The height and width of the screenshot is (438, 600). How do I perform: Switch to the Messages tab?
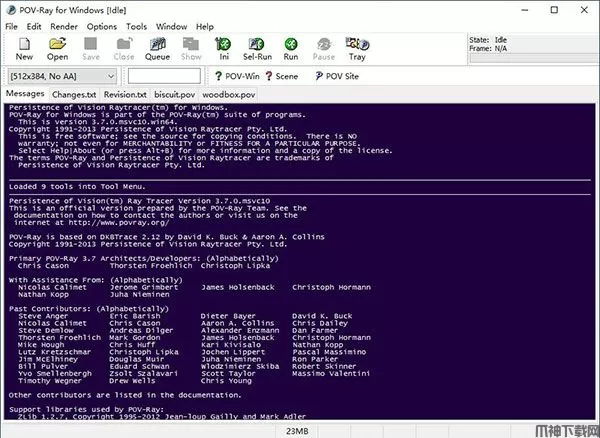(25, 94)
